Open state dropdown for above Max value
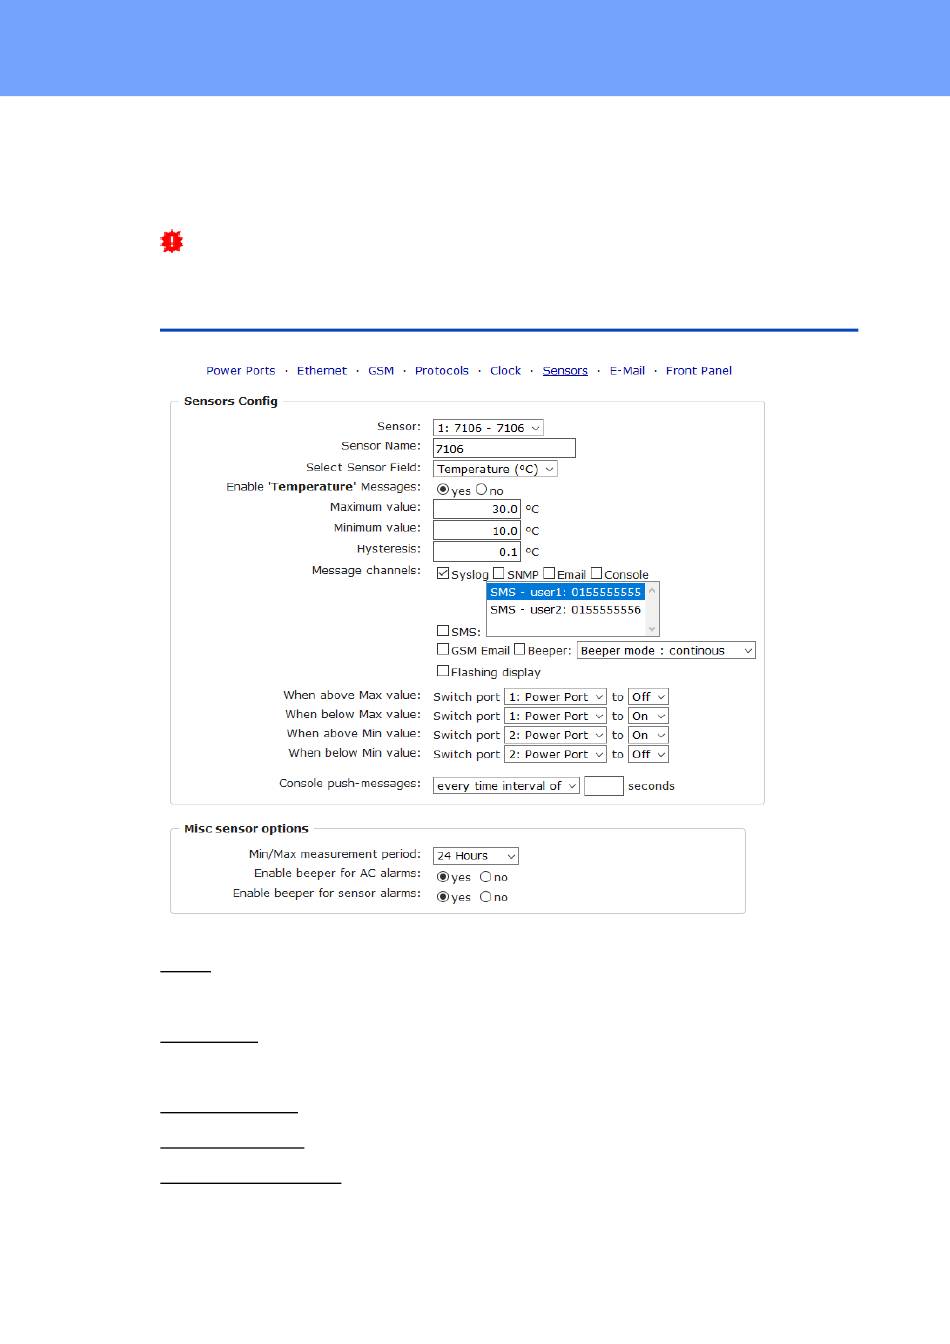The width and height of the screenshot is (950, 1344). tap(648, 697)
